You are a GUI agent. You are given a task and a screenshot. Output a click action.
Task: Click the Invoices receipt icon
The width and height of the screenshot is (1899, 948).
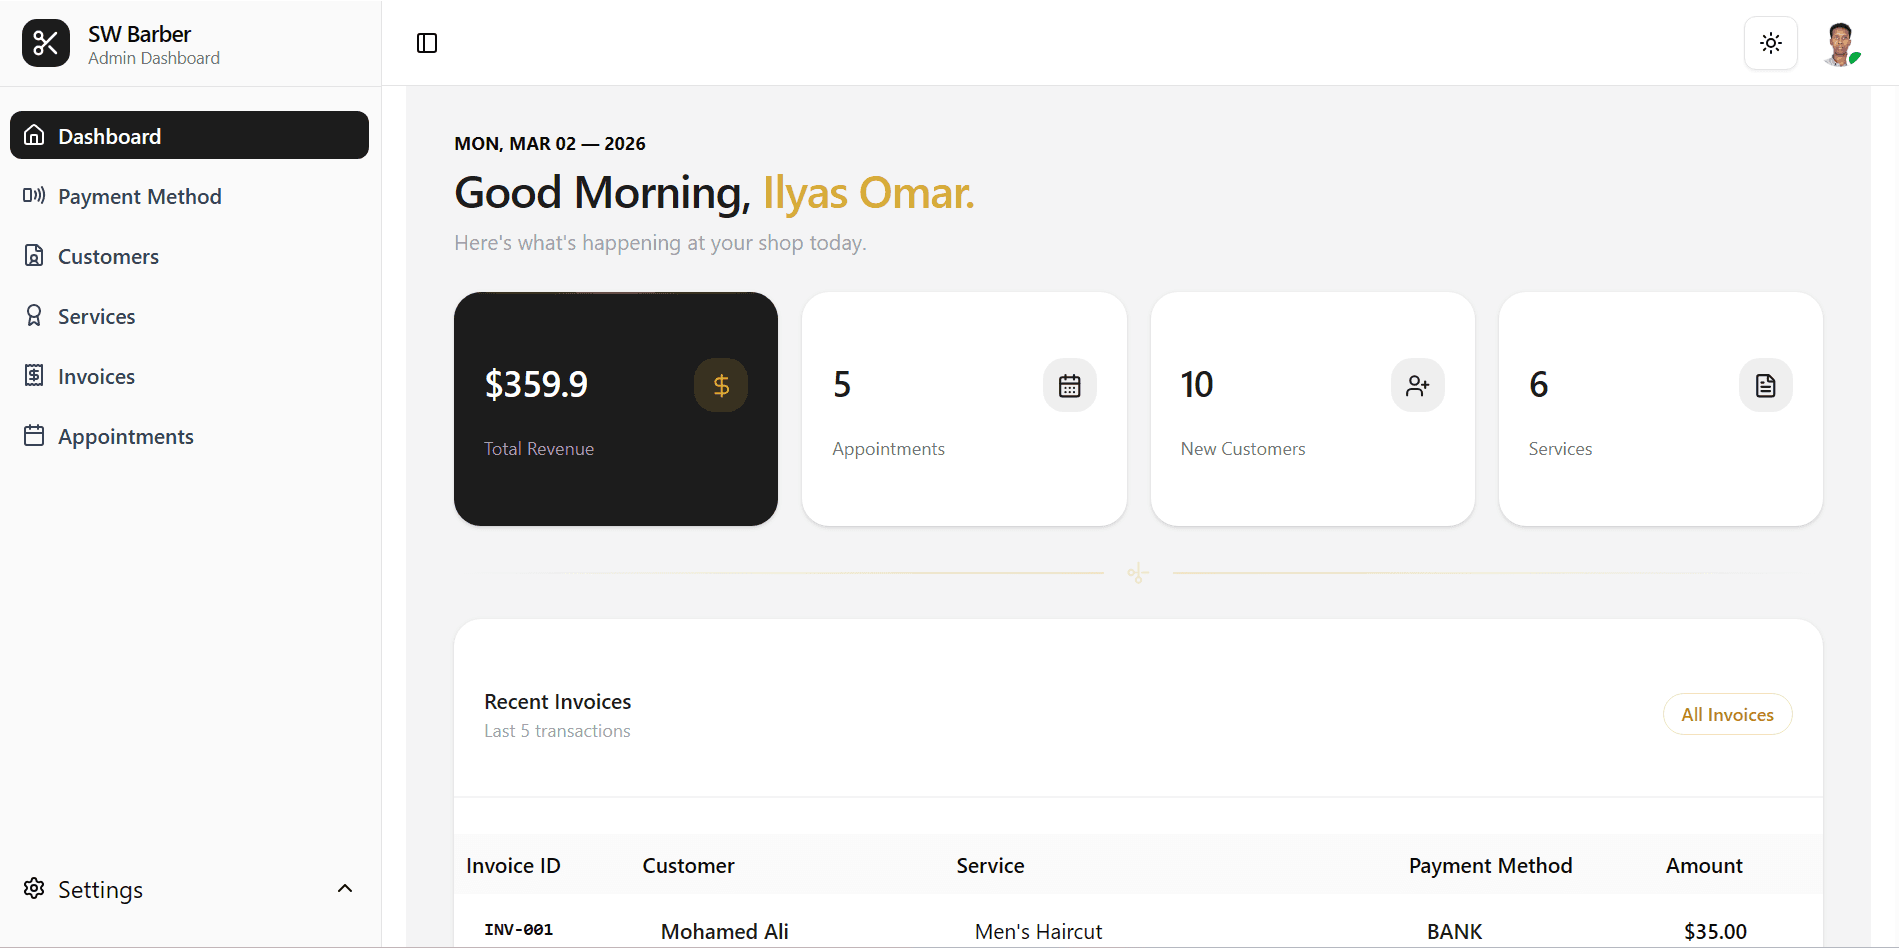click(34, 375)
